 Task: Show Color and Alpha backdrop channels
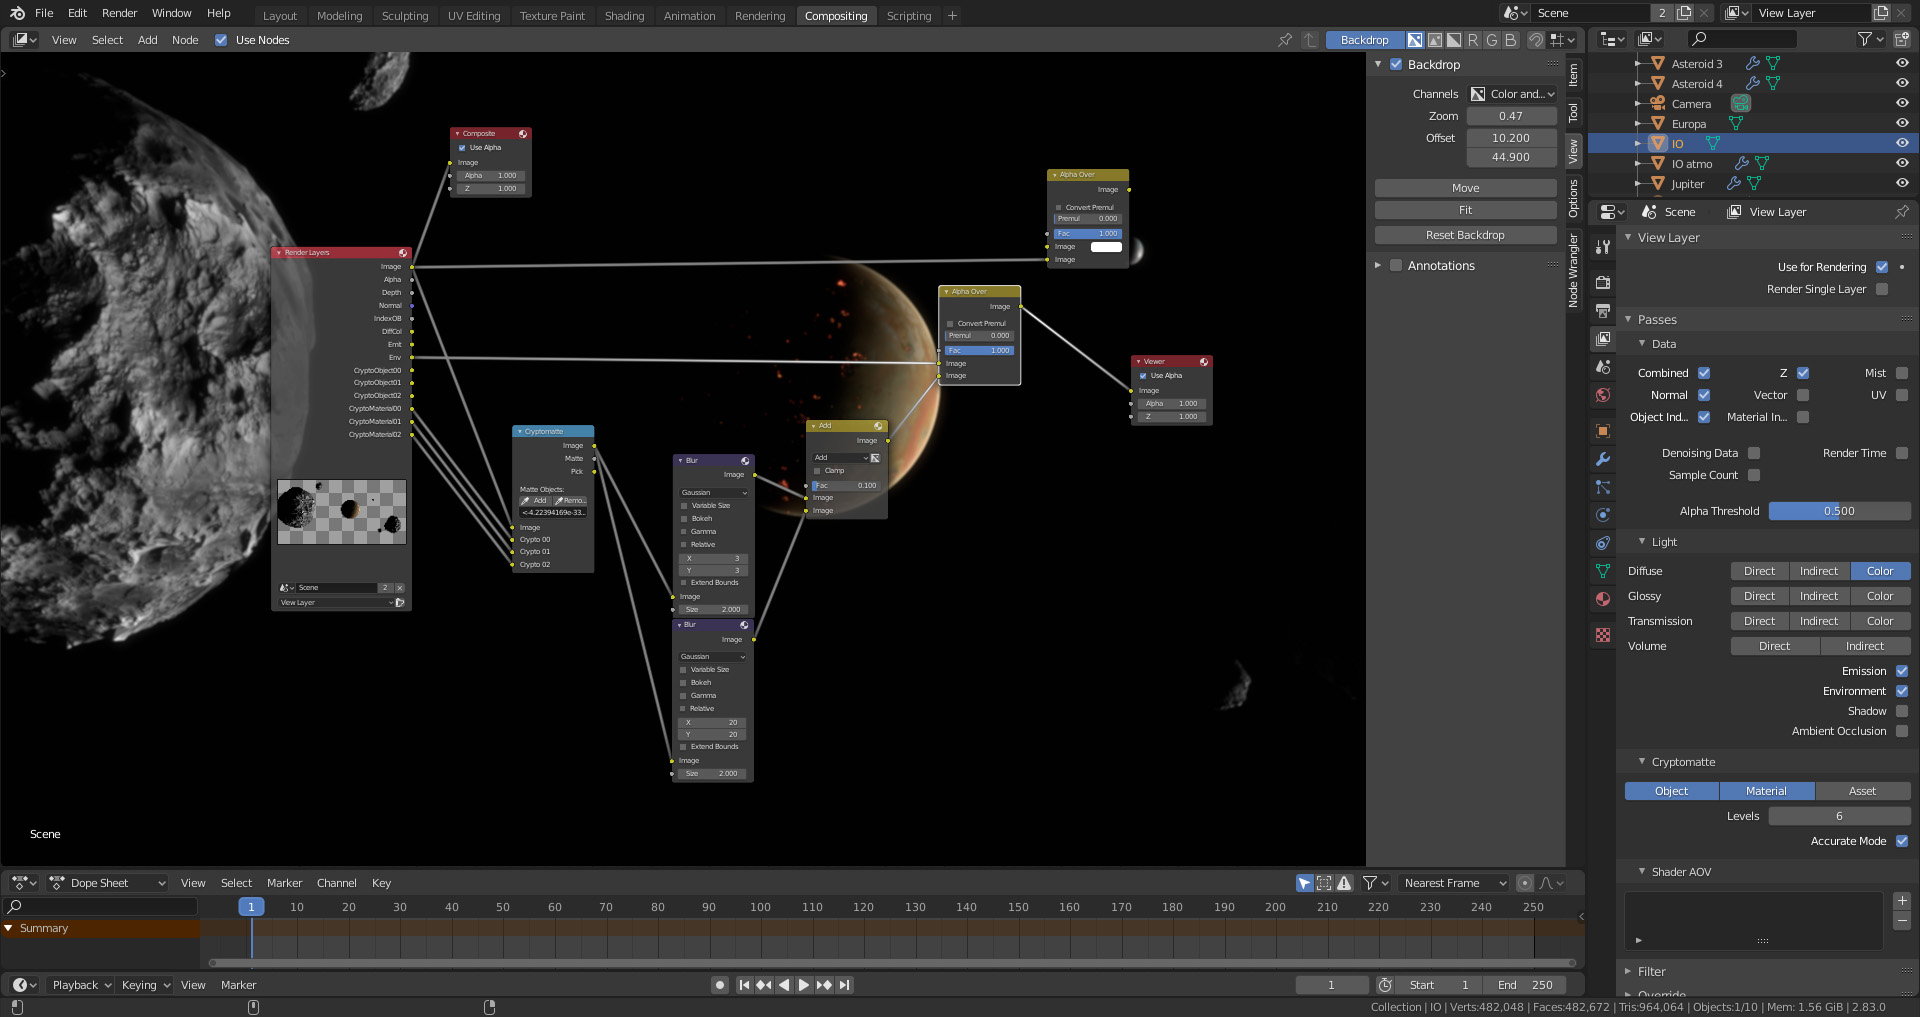(1415, 40)
